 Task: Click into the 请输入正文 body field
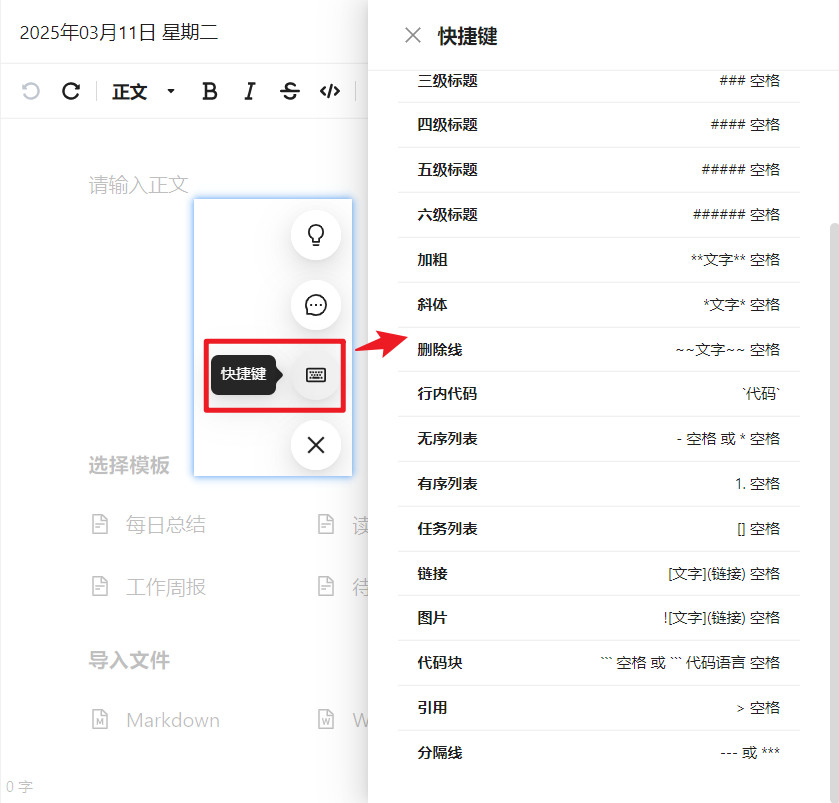coord(139,185)
